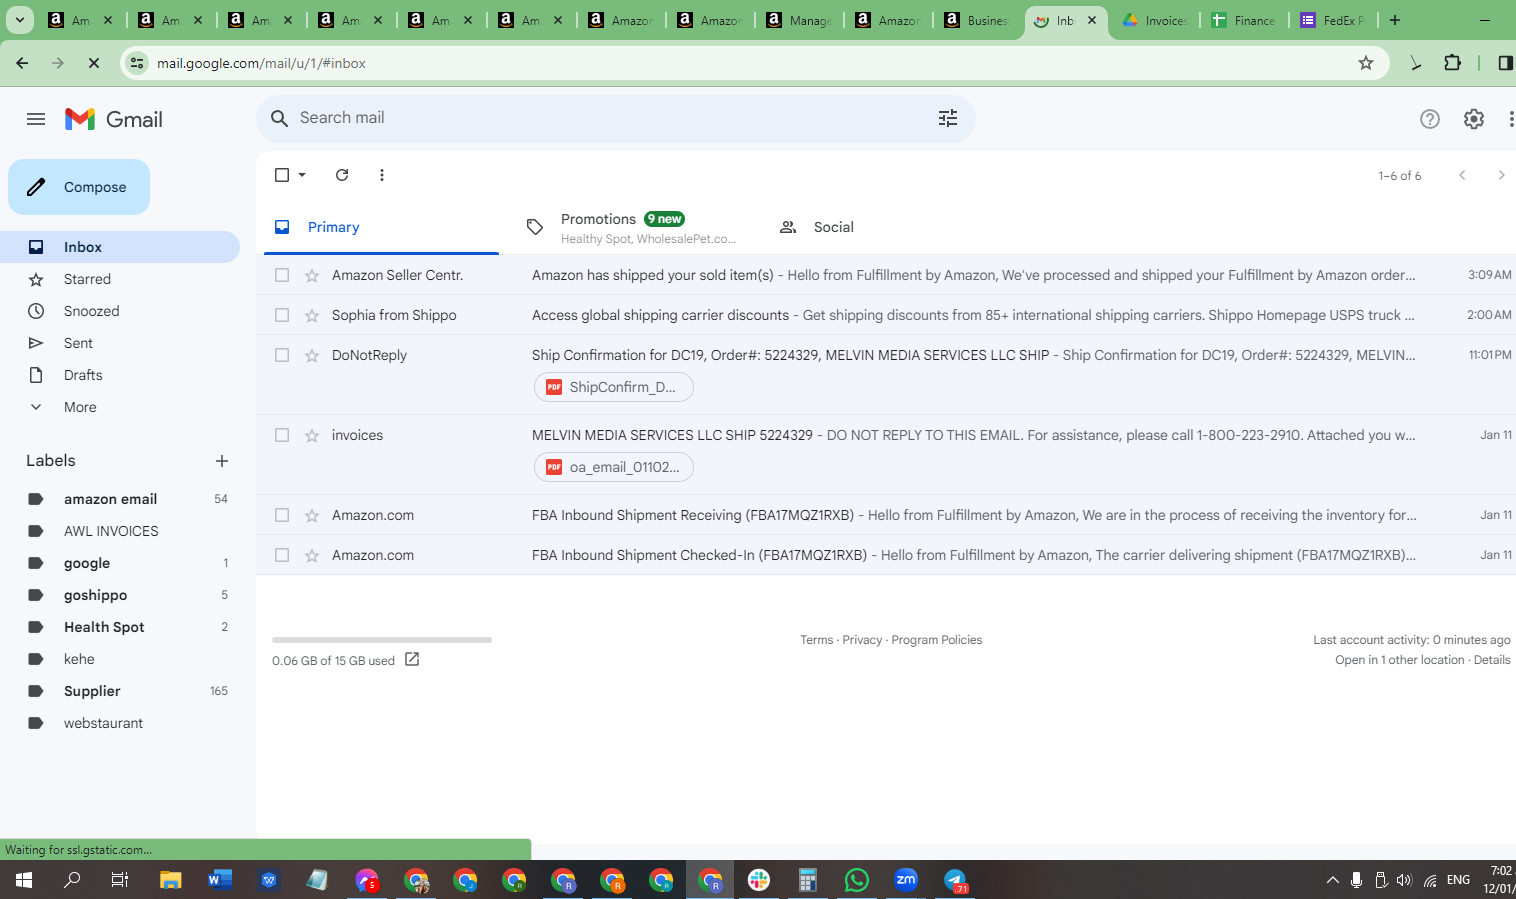1516x899 pixels.
Task: Star the Sophia from Shippo email
Action: pos(312,315)
